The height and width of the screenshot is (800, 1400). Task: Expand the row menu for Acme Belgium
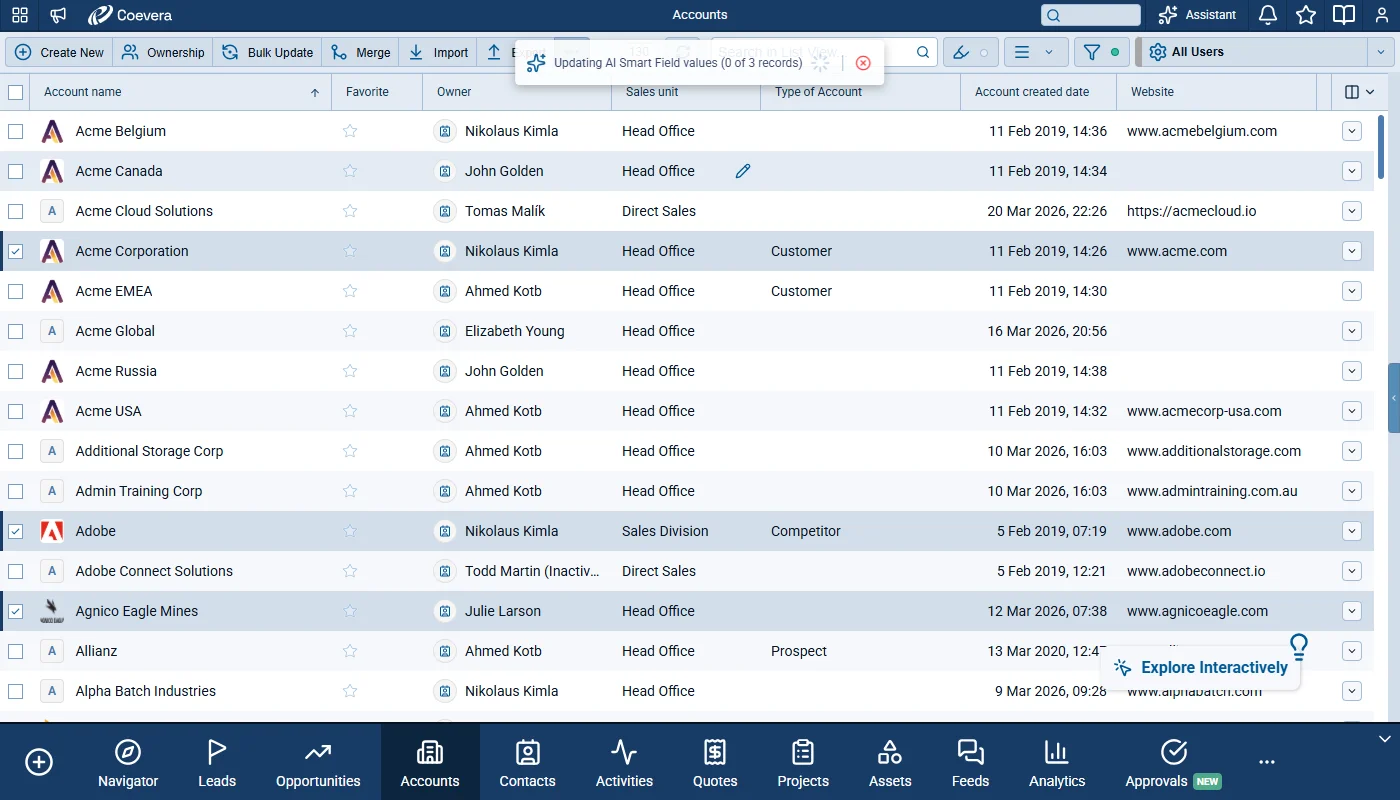[x=1352, y=131]
